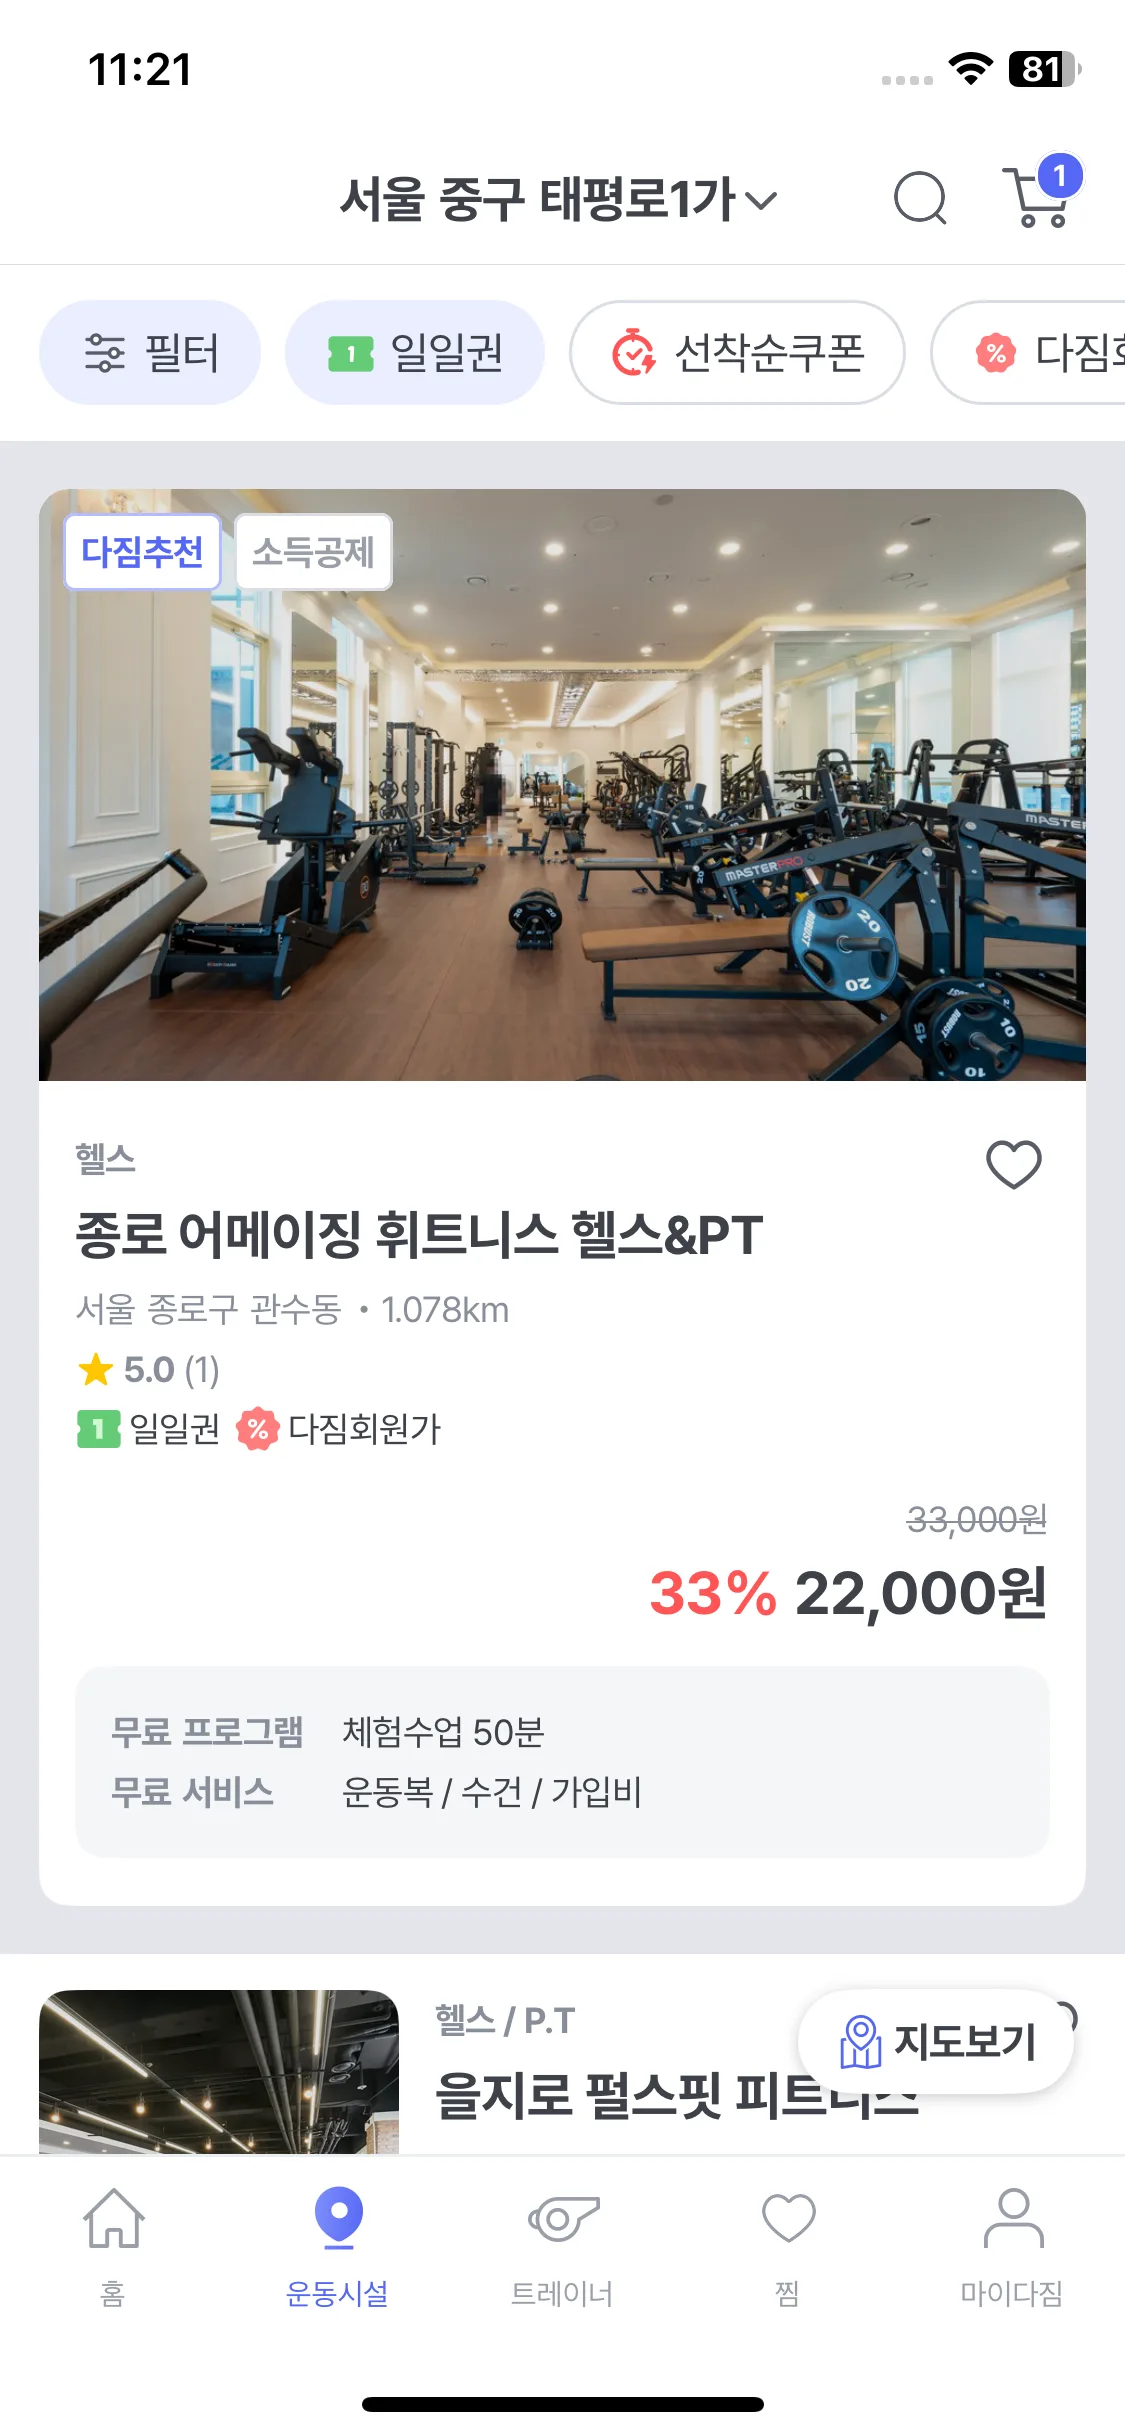Open 종로 어메이징 휘트니스 헬스&PT title

click(x=419, y=1234)
